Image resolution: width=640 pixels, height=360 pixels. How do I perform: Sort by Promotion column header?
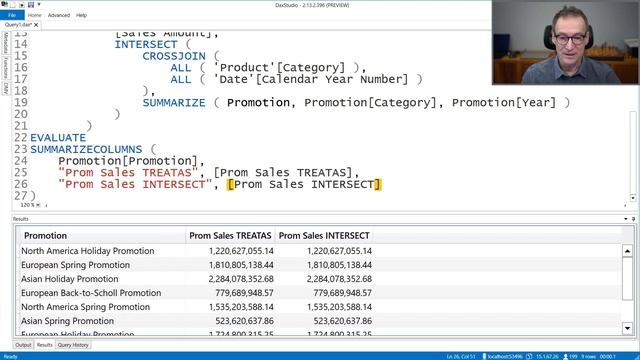[x=101, y=236]
